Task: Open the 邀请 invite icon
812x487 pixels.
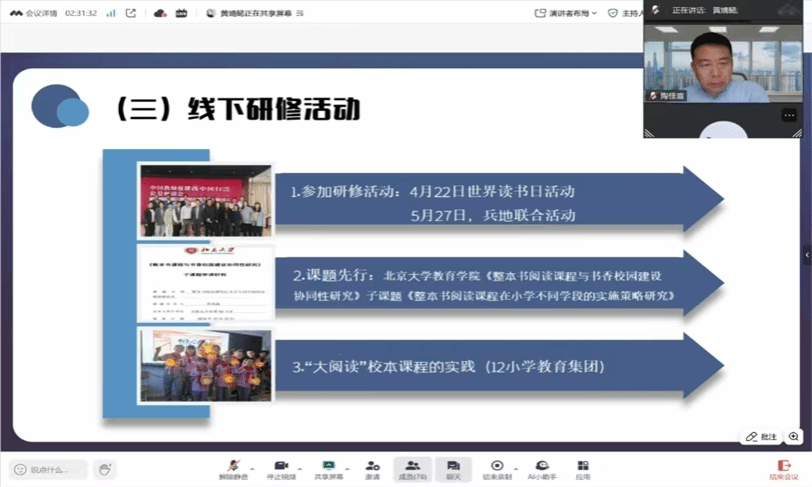Action: pos(372,468)
